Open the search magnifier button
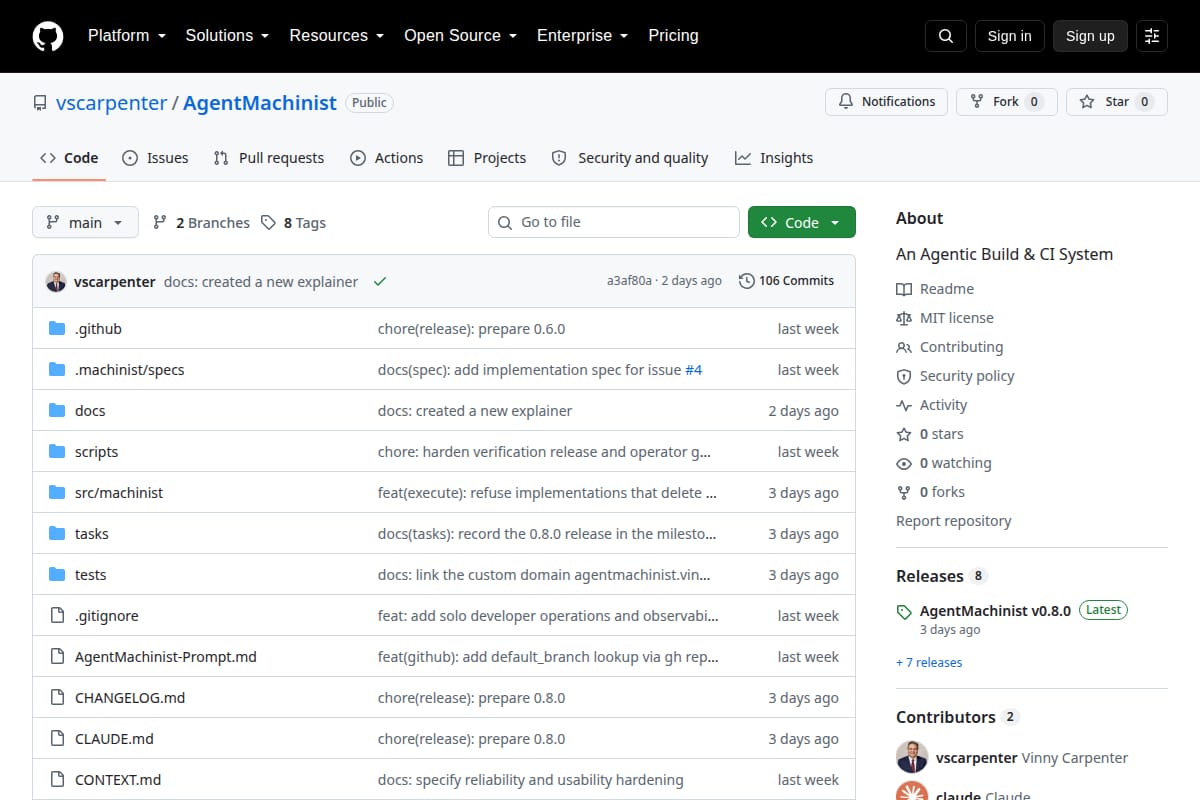Image resolution: width=1200 pixels, height=800 pixels. (x=946, y=36)
